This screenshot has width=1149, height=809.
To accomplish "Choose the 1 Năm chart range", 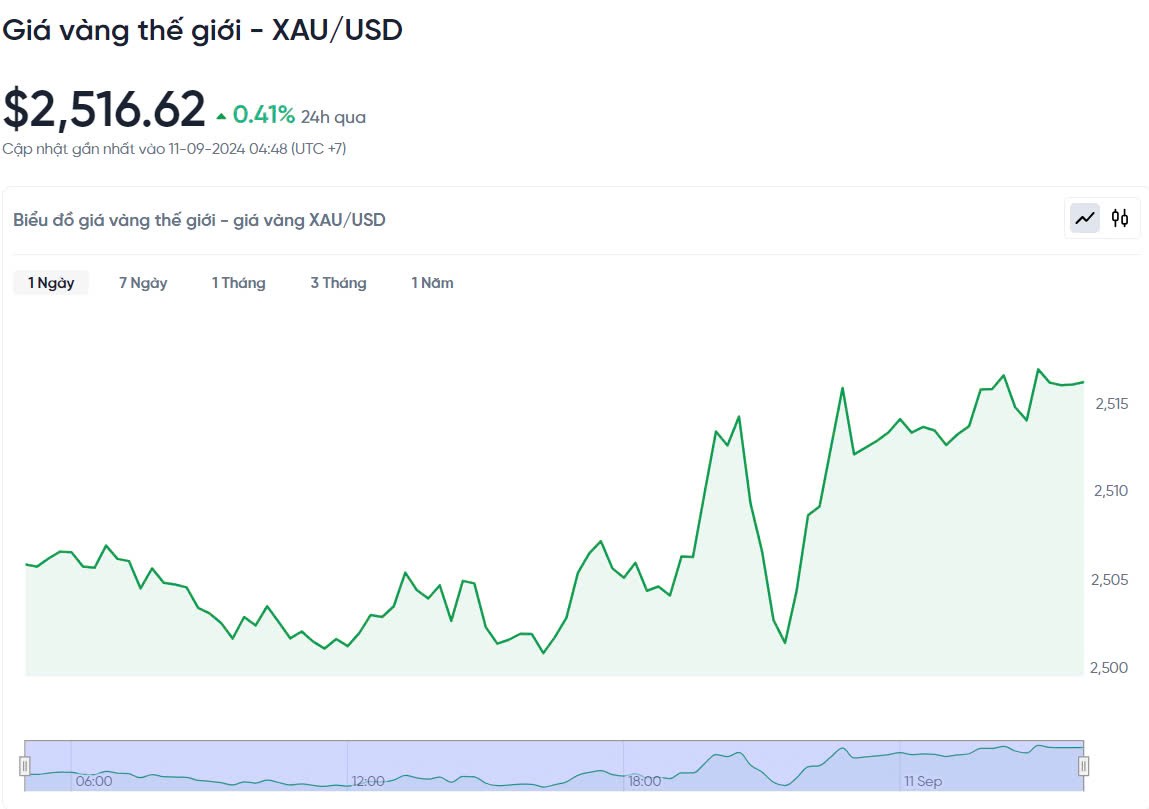I will tap(432, 283).
